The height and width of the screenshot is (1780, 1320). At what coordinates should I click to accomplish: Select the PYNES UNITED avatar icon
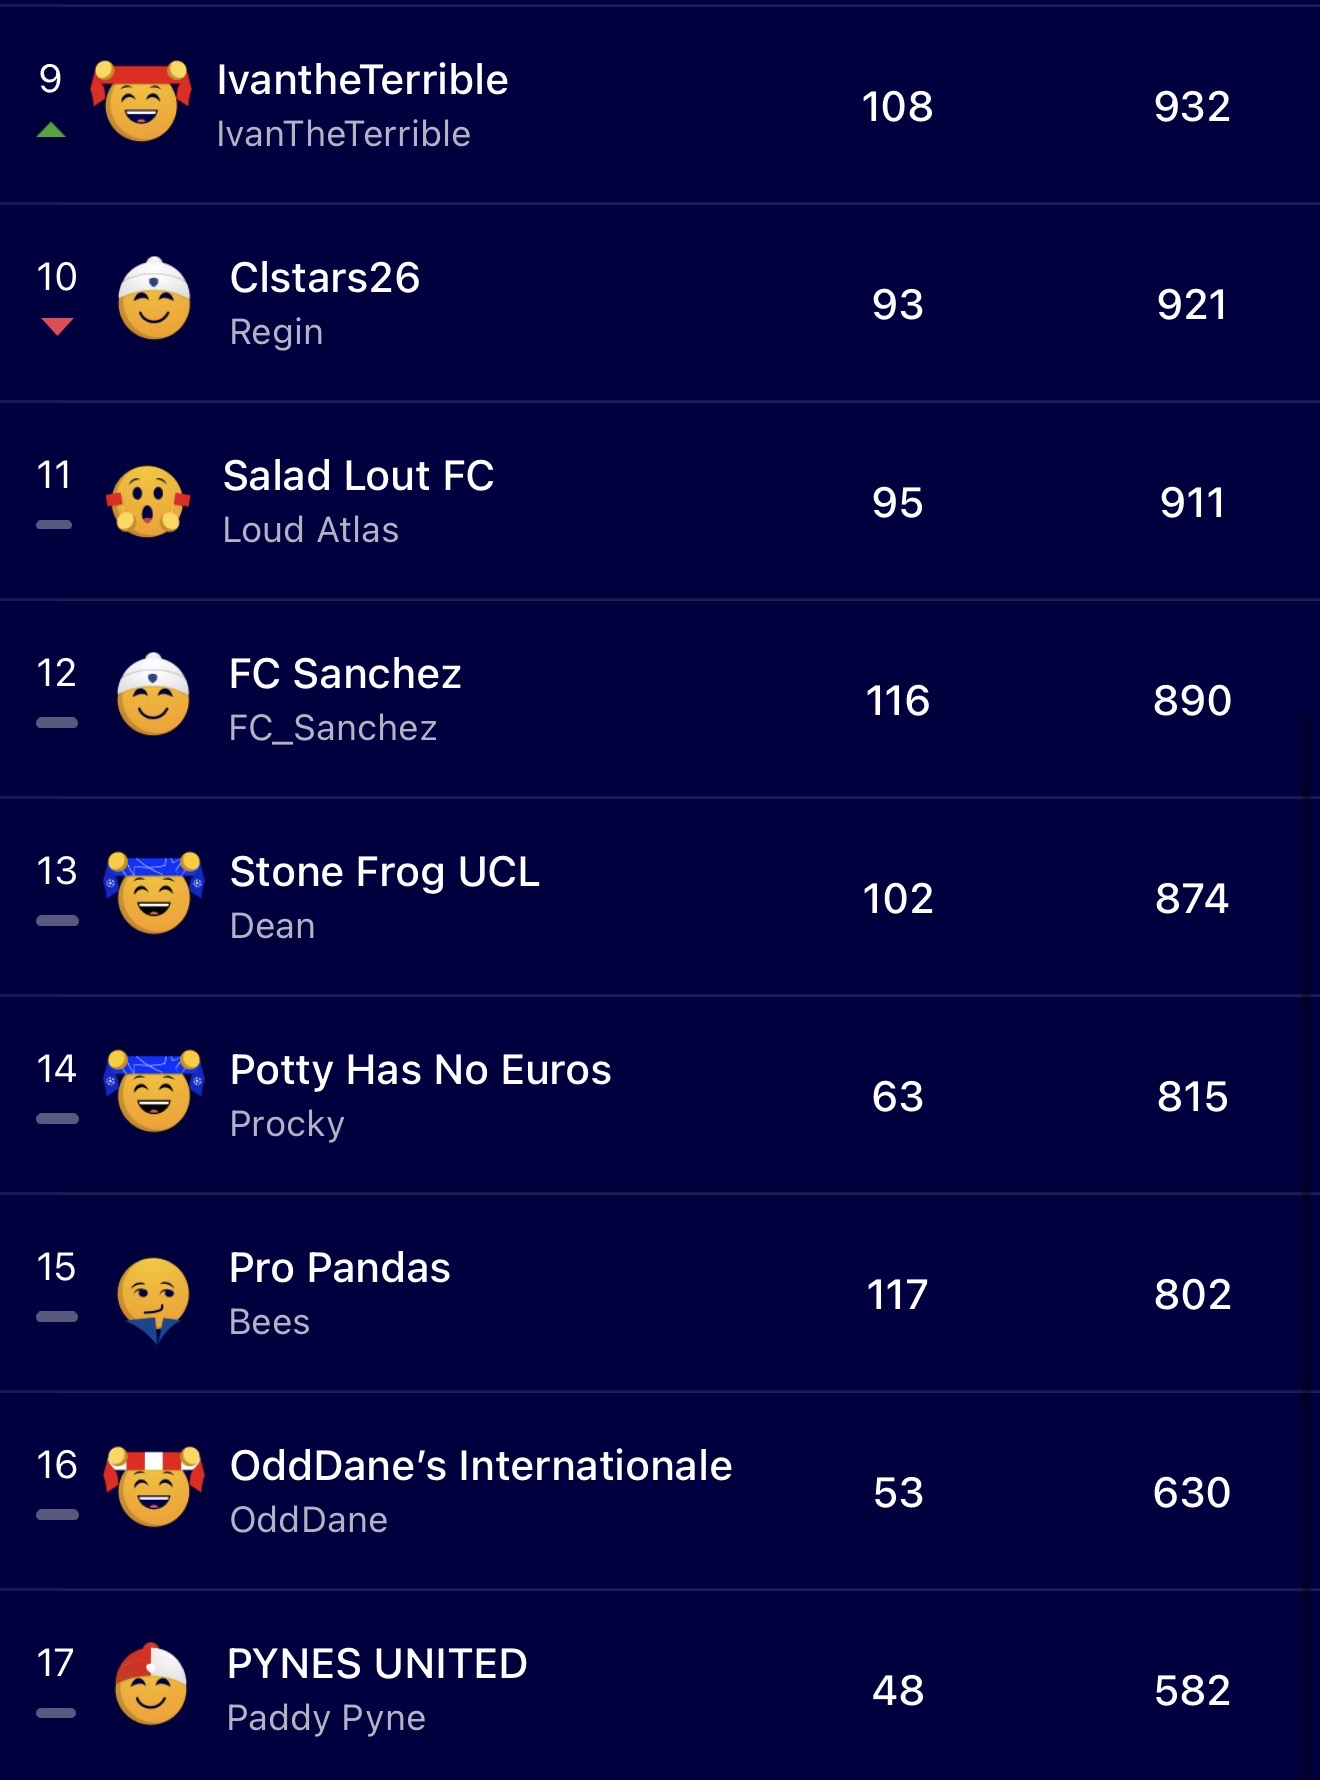click(151, 1685)
